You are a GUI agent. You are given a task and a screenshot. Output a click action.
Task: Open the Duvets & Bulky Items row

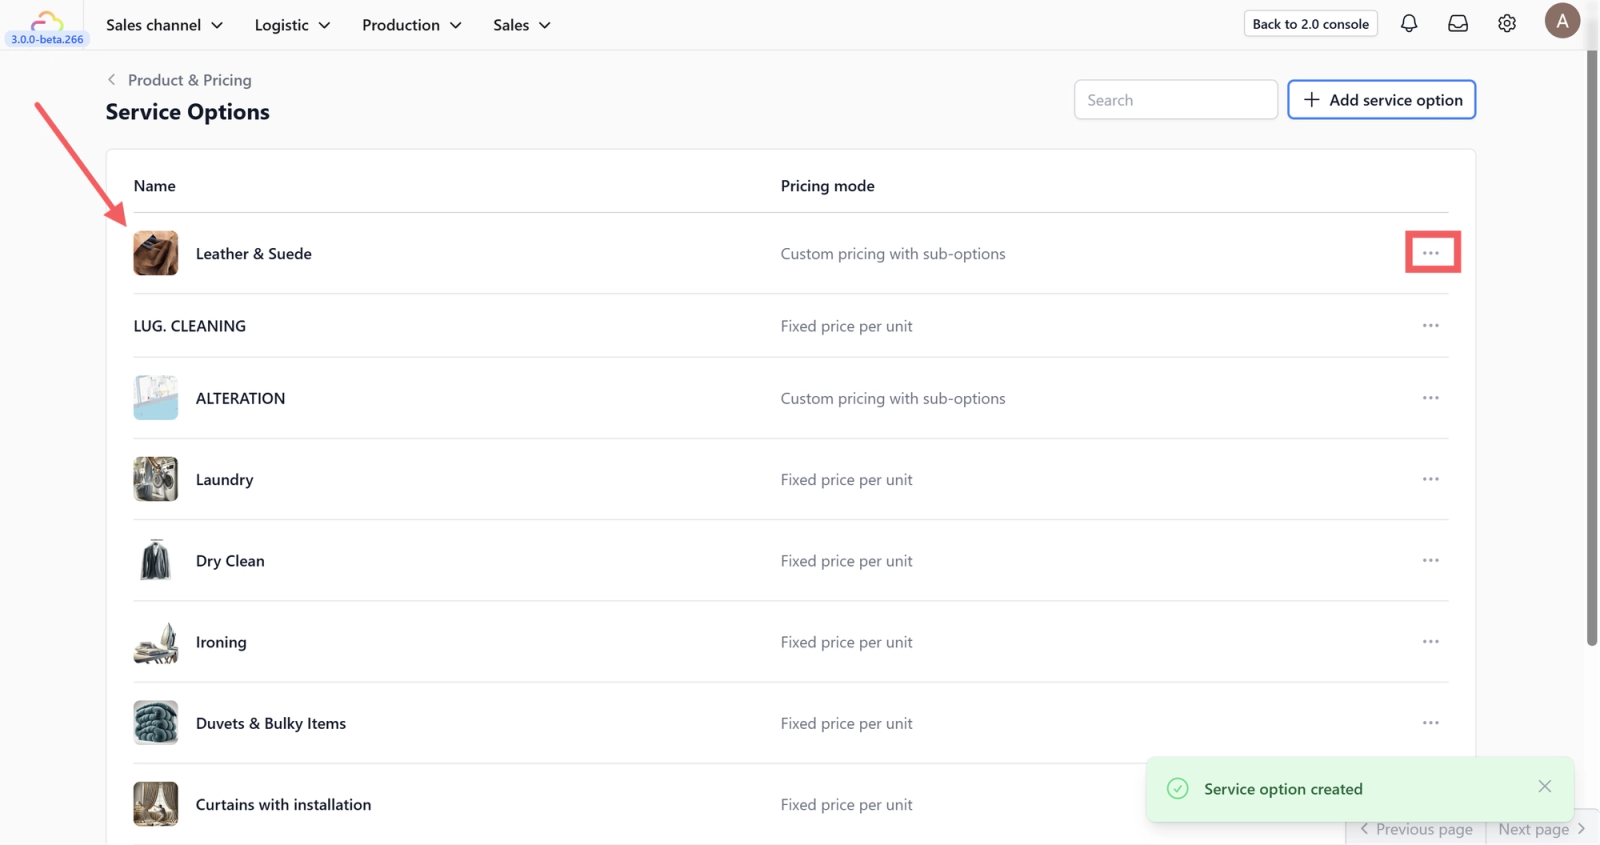click(x=271, y=724)
